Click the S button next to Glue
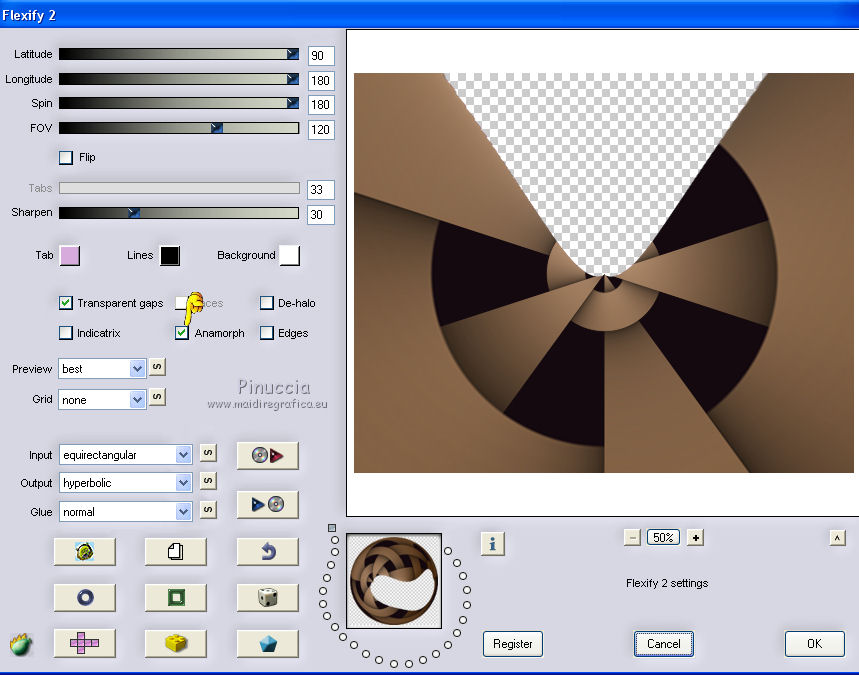 click(208, 510)
